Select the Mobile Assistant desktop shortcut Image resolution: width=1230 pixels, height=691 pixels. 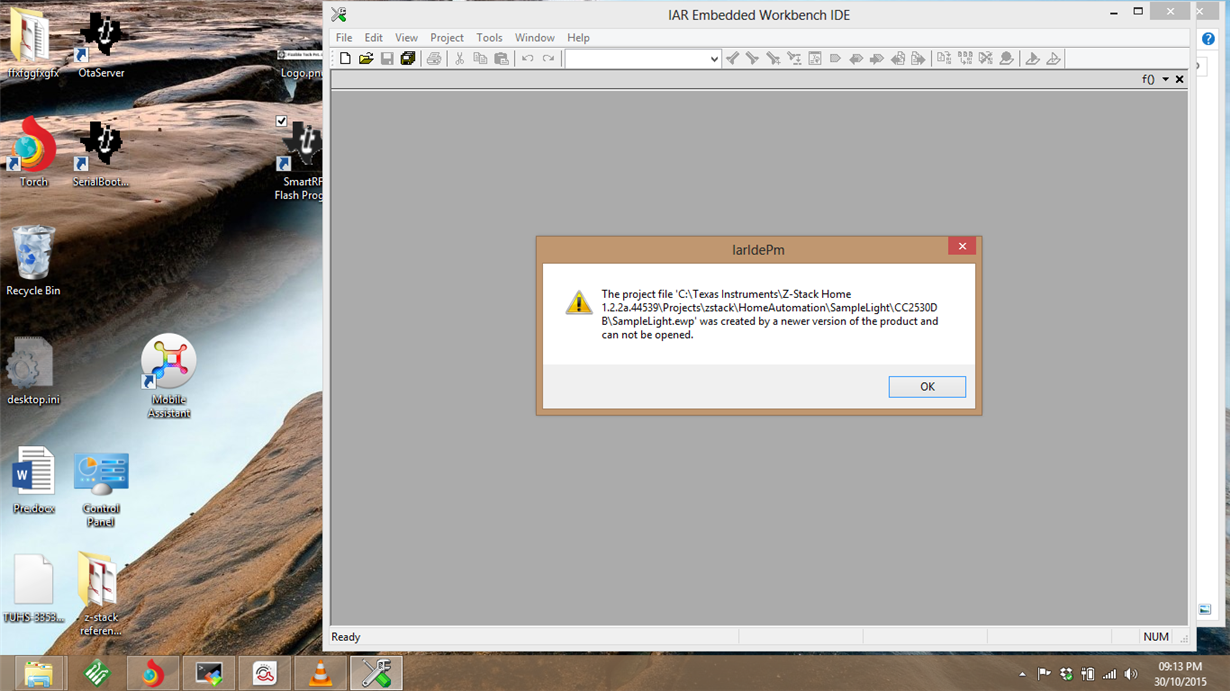[x=168, y=376]
